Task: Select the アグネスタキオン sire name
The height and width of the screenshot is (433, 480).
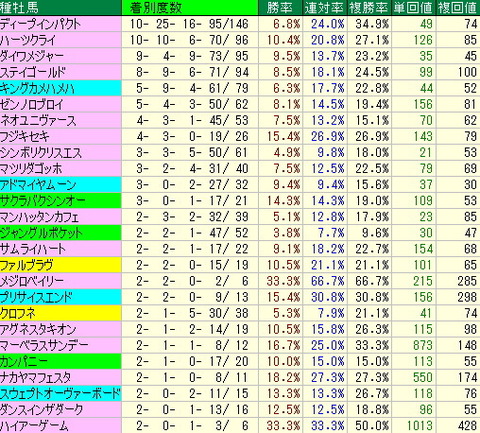Action: pos(38,329)
